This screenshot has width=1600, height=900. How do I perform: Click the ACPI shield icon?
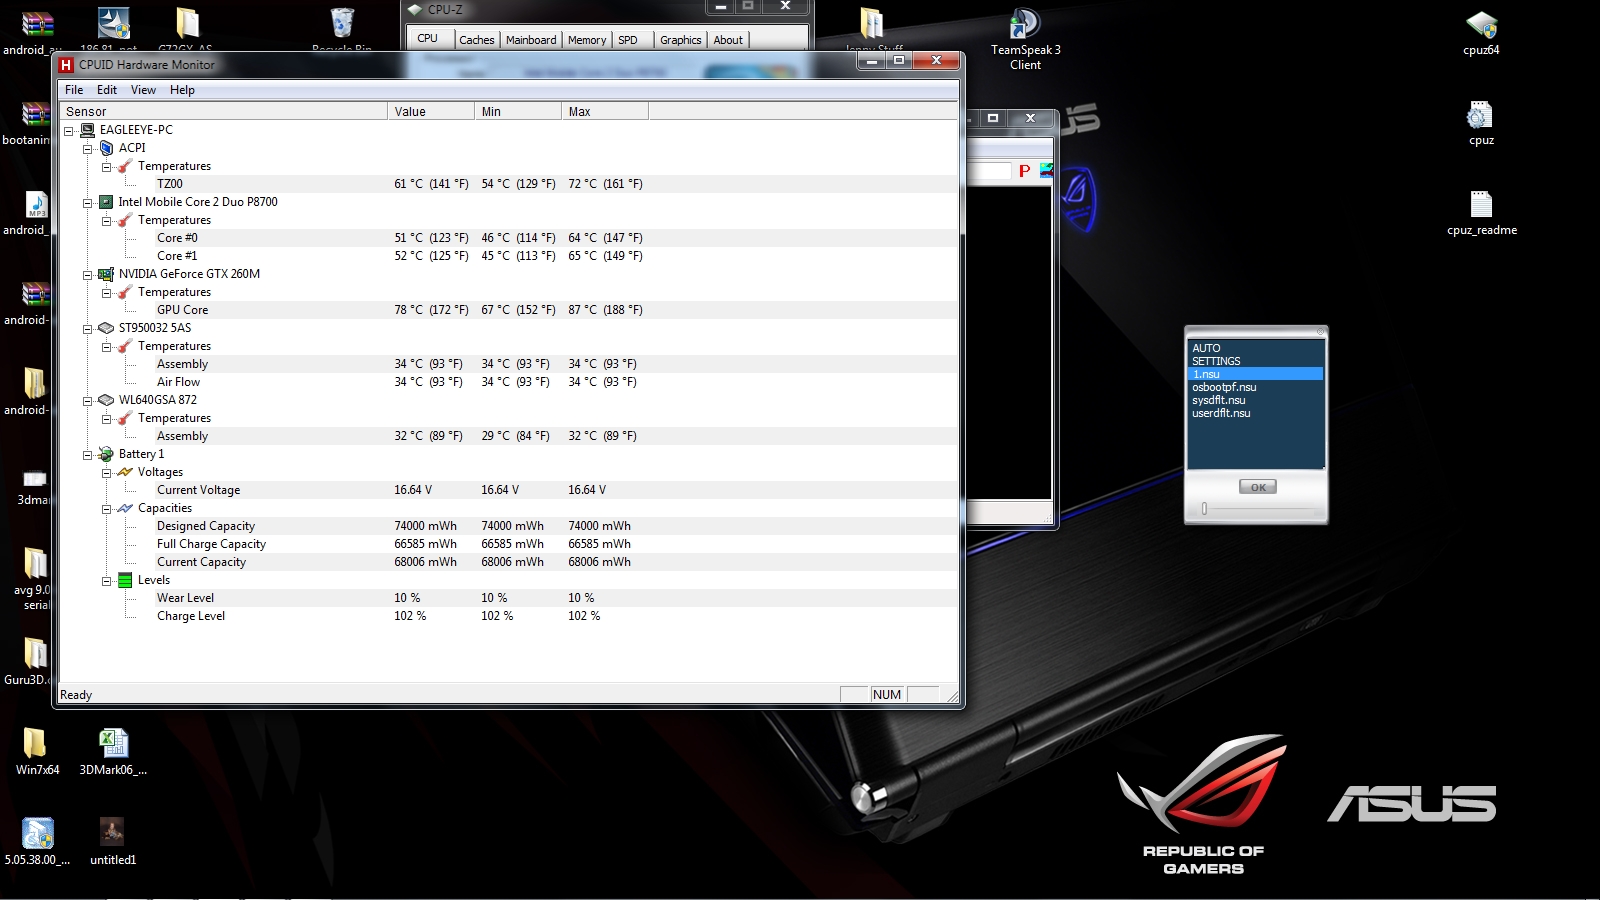coord(106,148)
